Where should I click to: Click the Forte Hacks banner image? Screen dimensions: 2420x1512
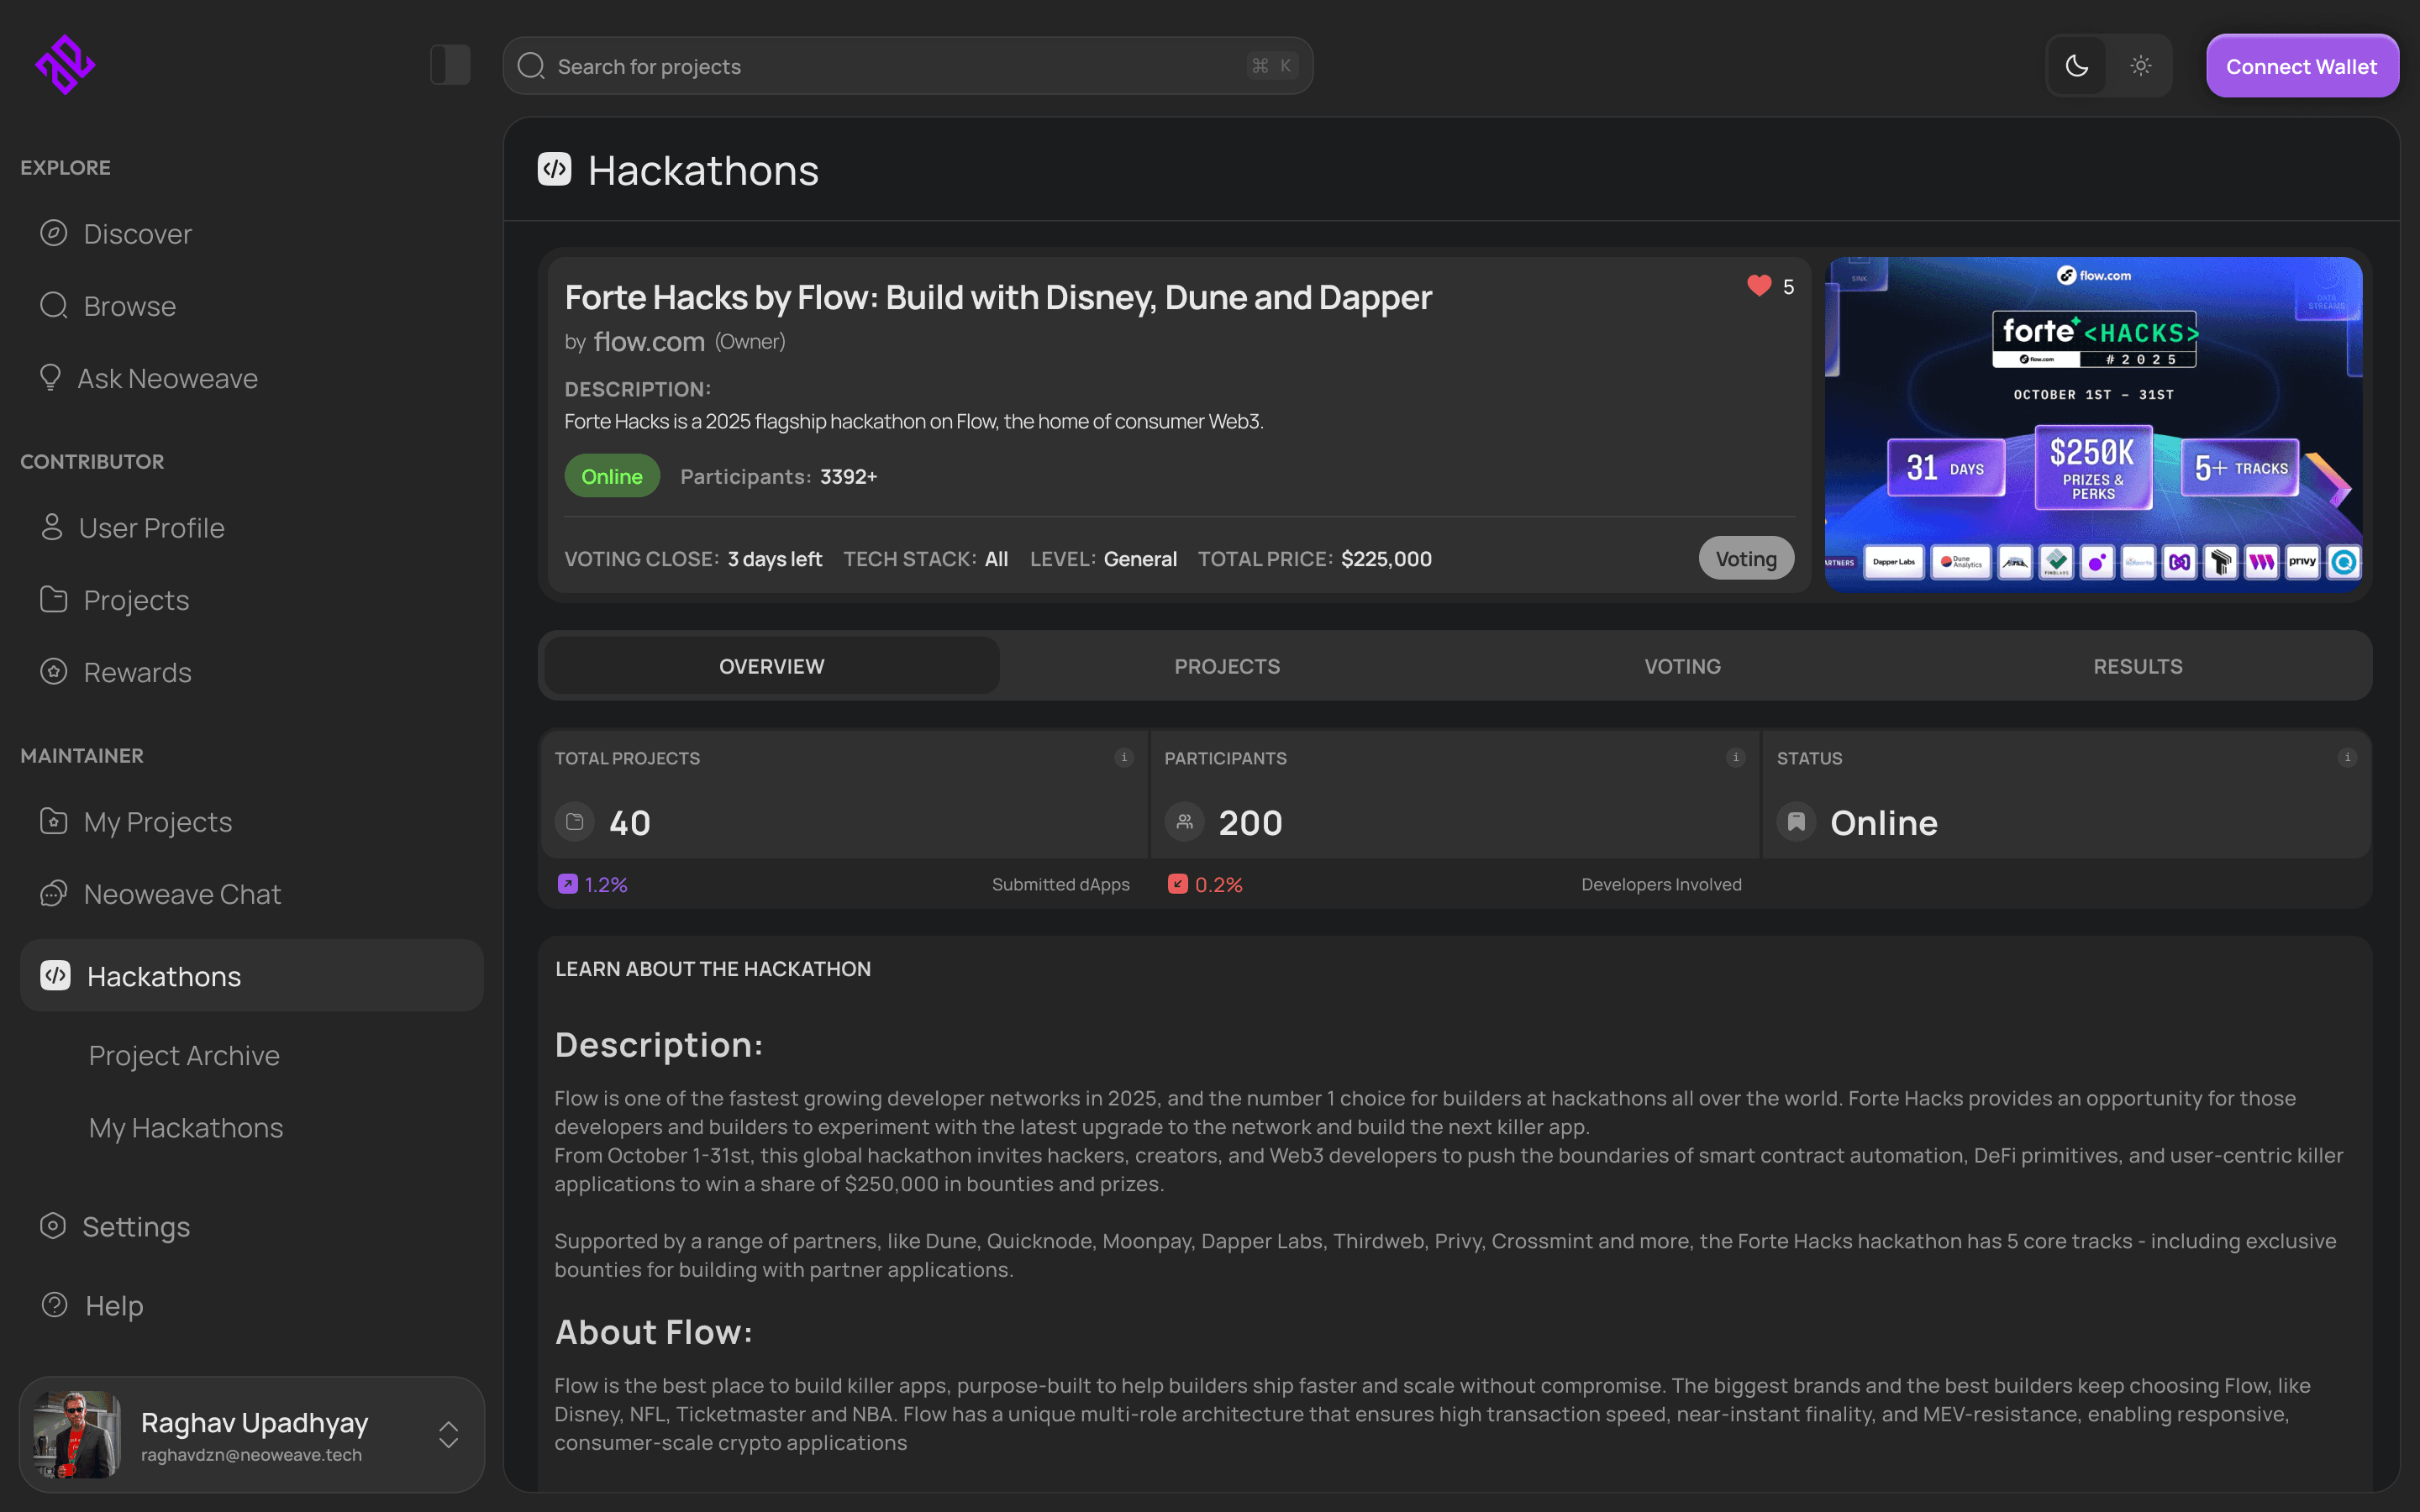point(2093,424)
